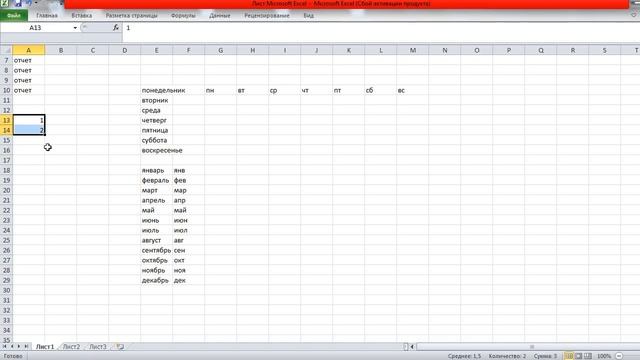The height and width of the screenshot is (360, 640).
Task: Click the Insert Function fx icon
Action: (x=116, y=27)
